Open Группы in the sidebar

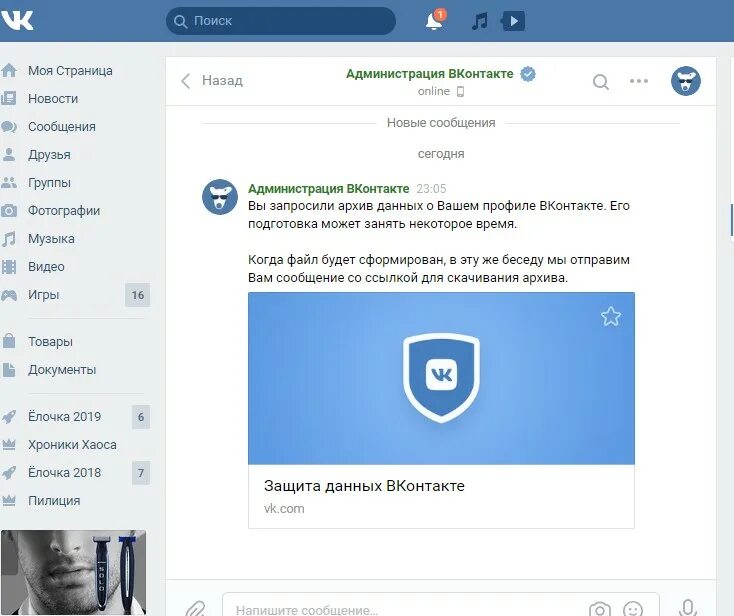coord(49,183)
